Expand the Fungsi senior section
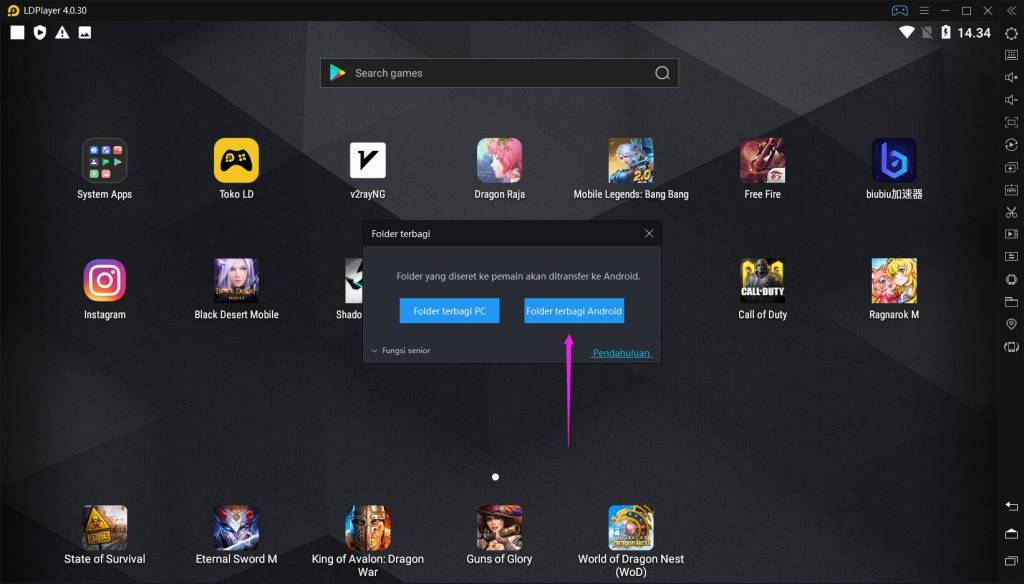The height and width of the screenshot is (584, 1024). click(401, 351)
